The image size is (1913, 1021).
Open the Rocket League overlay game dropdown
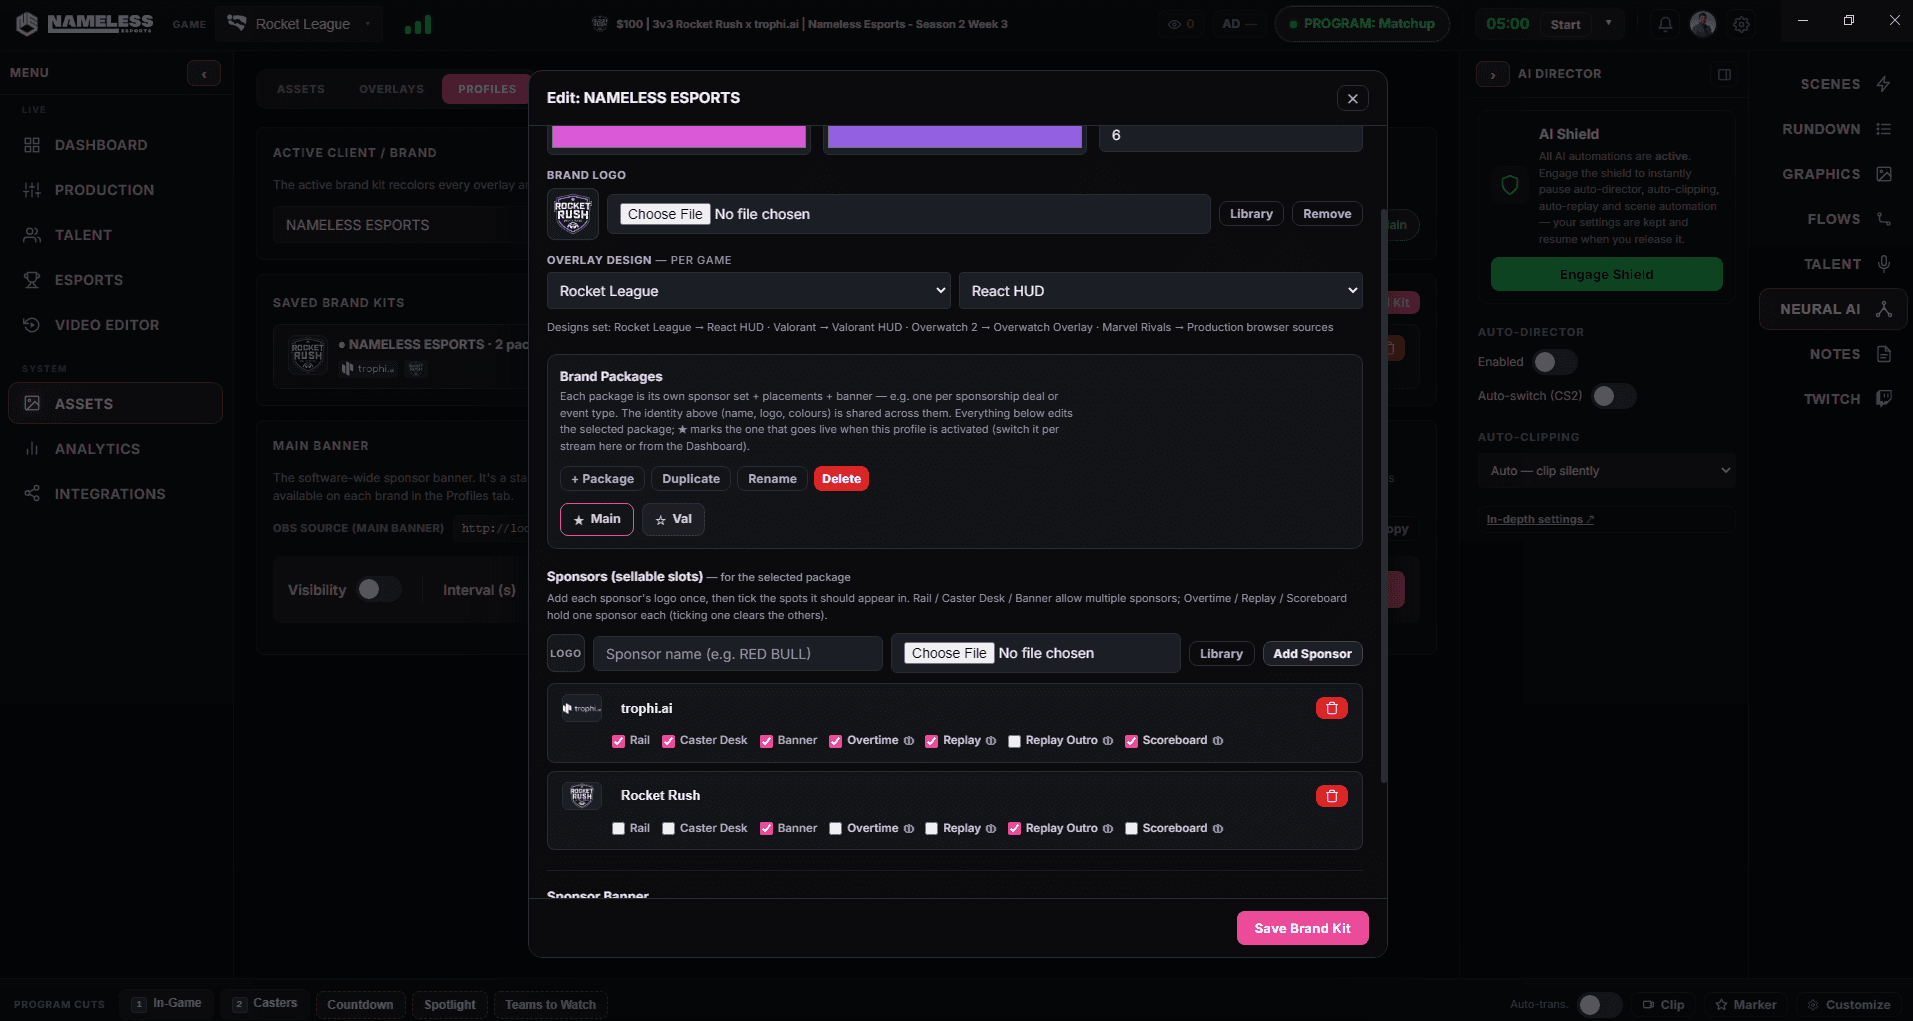[x=749, y=291]
